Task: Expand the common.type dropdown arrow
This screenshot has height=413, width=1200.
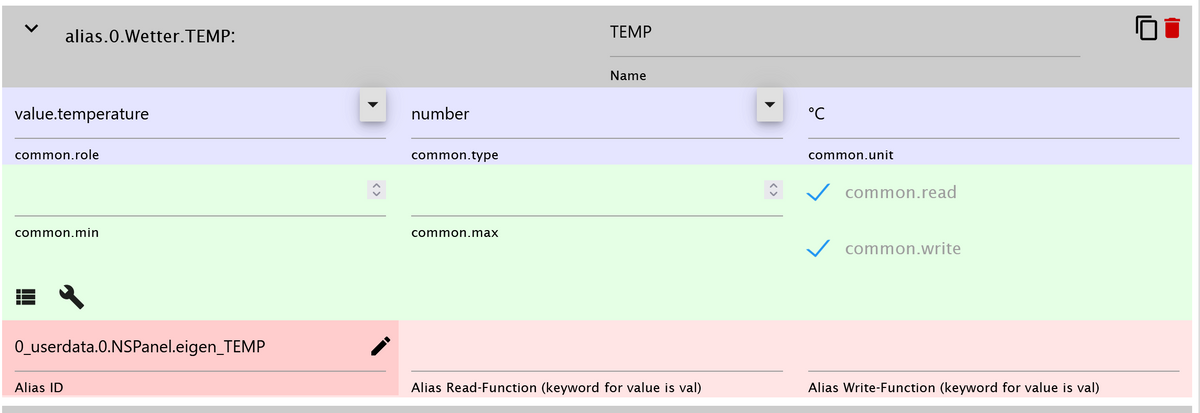Action: 769,105
